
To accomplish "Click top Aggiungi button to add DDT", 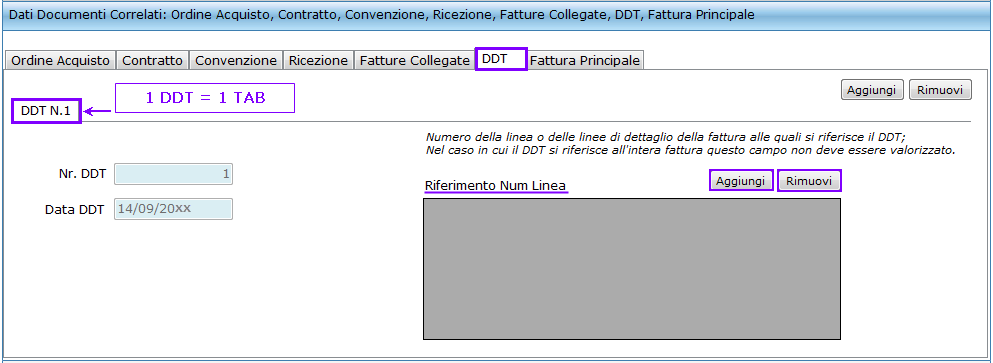I will coord(872,90).
